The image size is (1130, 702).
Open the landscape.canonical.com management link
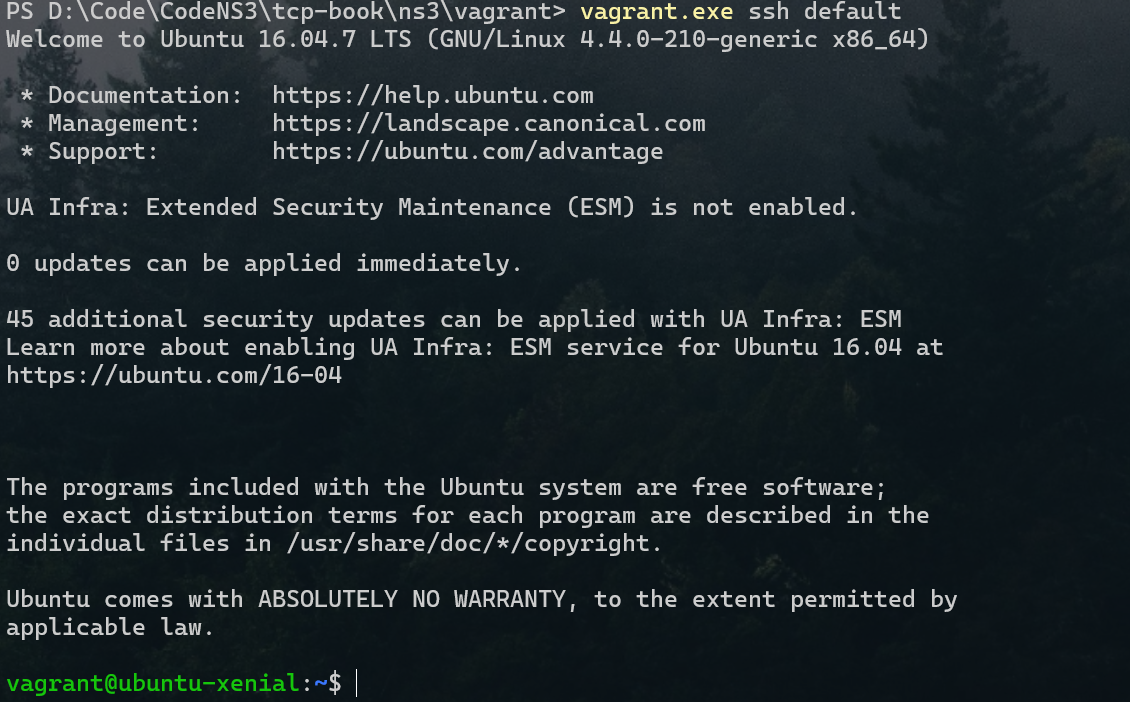(x=488, y=124)
